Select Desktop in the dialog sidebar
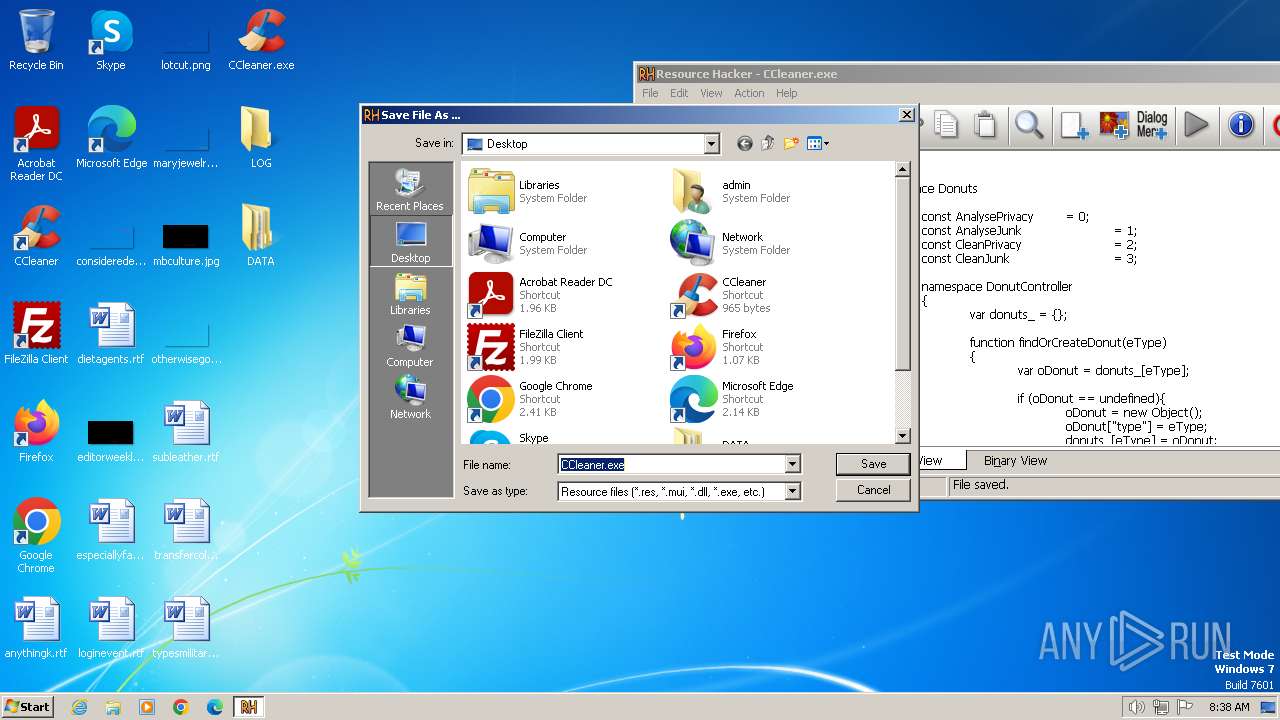 coord(410,241)
